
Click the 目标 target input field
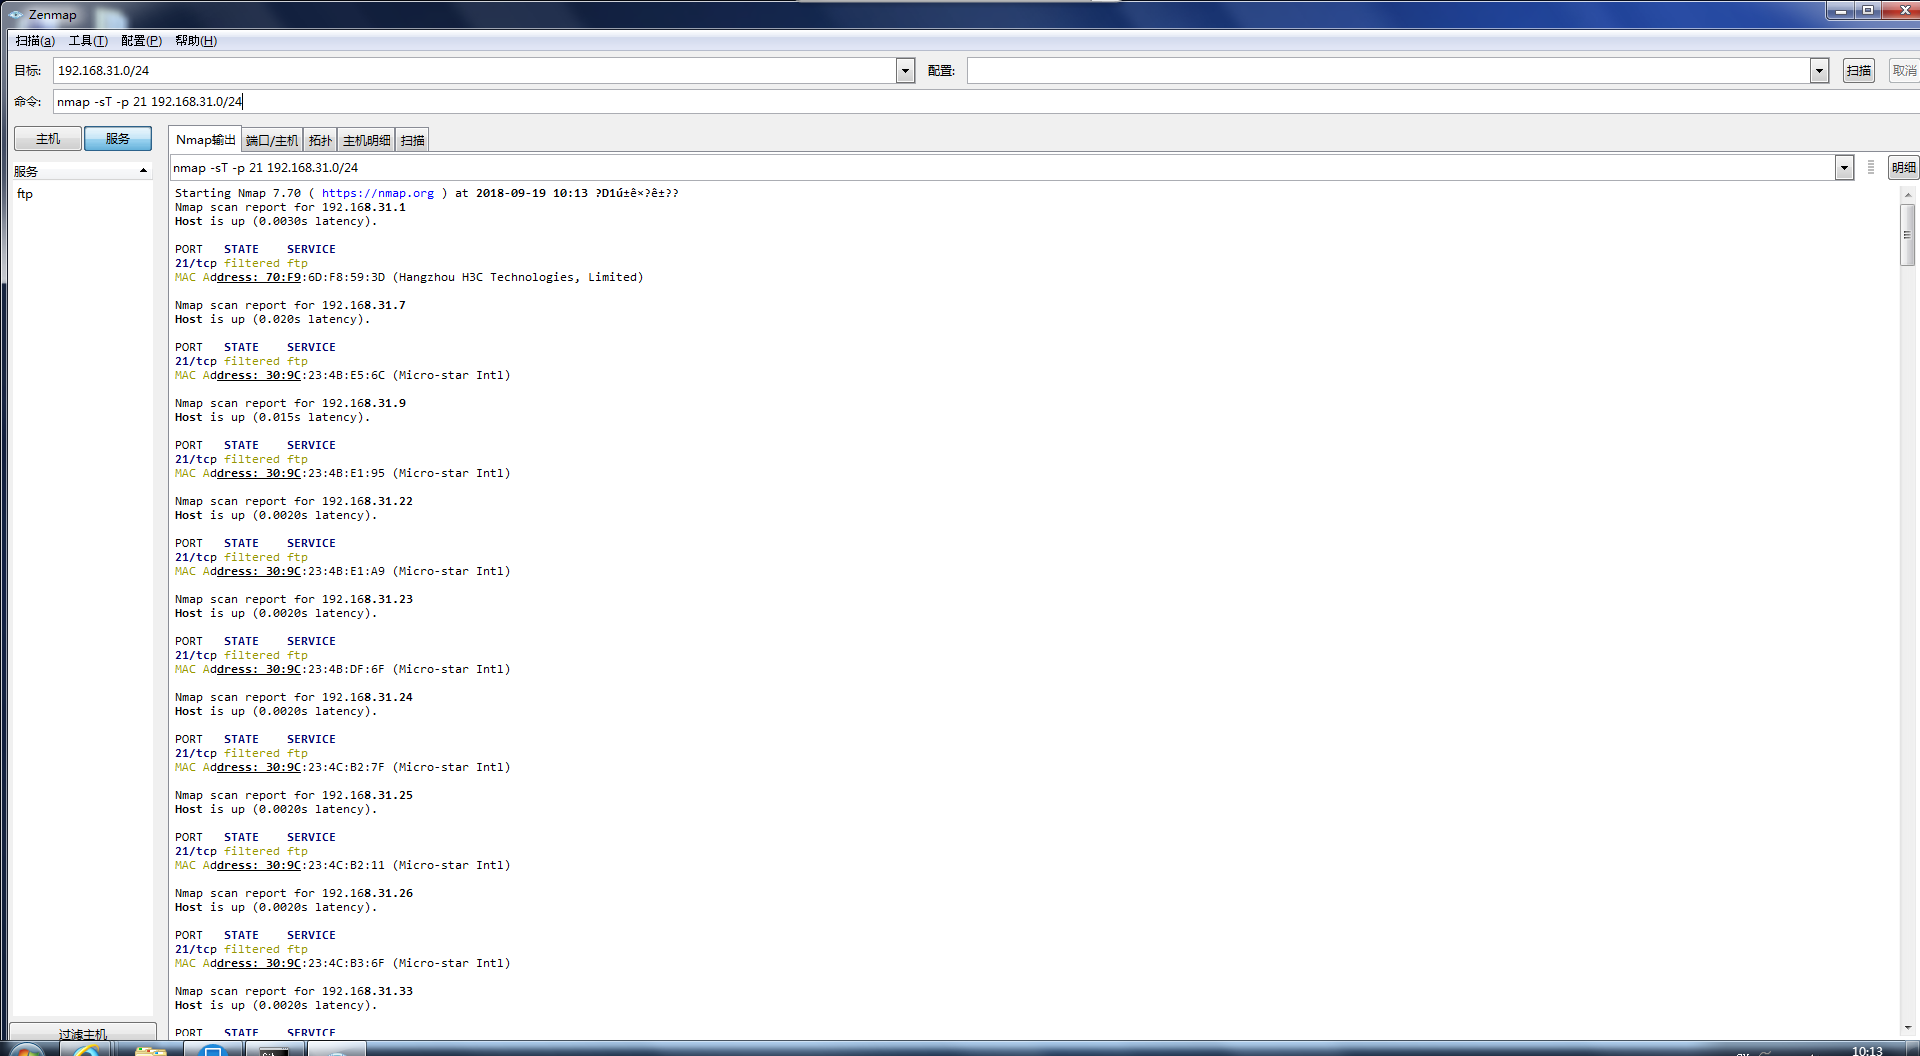point(475,71)
